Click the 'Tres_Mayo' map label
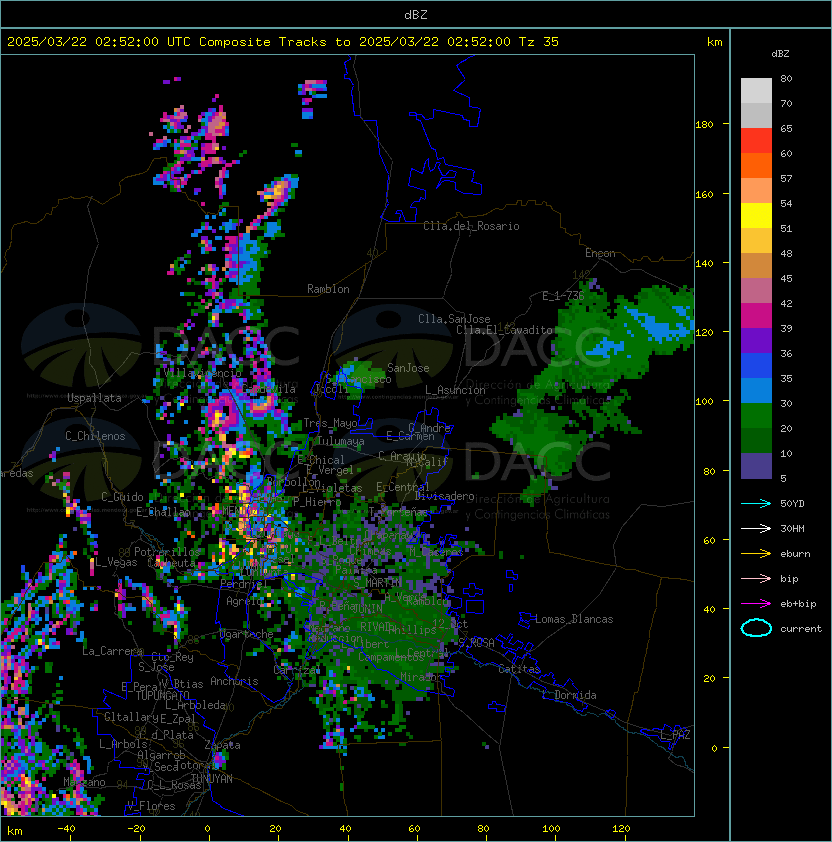This screenshot has height=842, width=832. pos(330,423)
